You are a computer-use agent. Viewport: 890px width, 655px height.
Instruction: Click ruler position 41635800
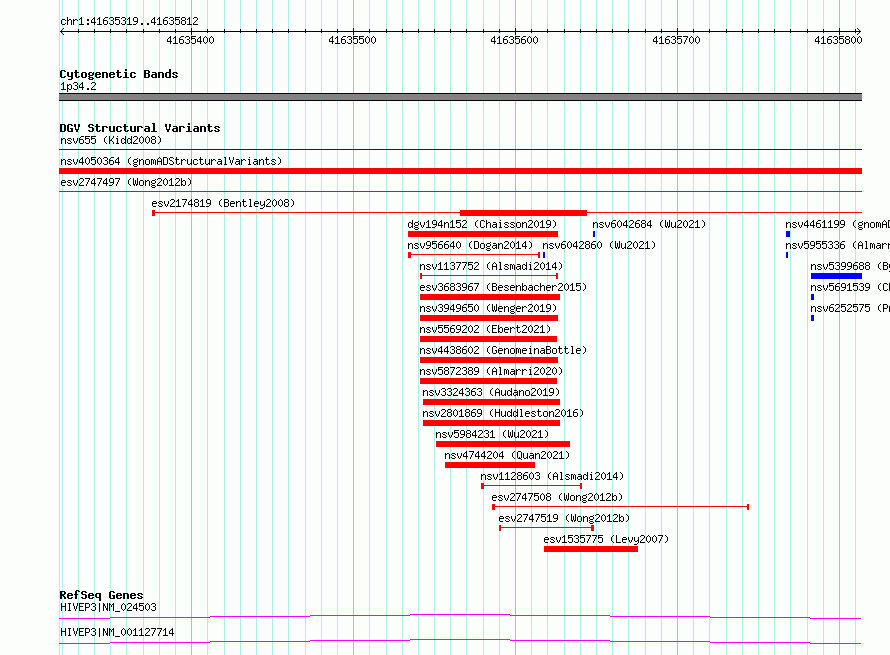click(x=838, y=40)
